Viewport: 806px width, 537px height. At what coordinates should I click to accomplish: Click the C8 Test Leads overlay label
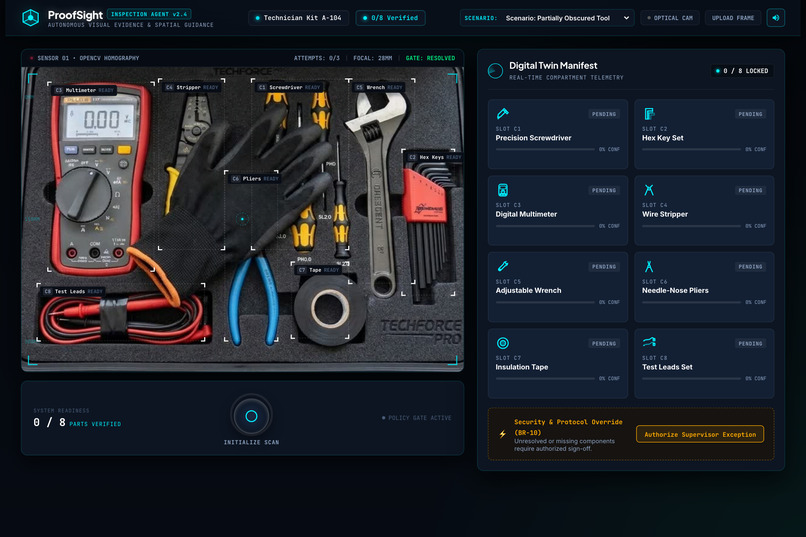click(x=74, y=291)
